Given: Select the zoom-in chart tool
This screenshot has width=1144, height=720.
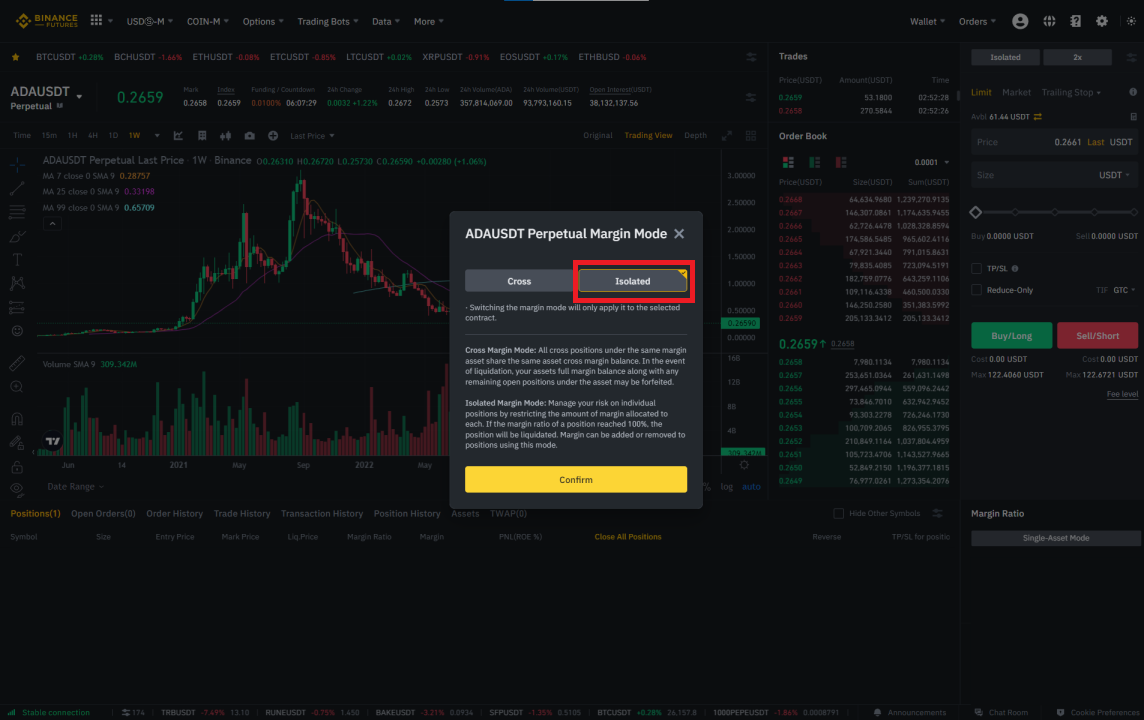Looking at the screenshot, I should [17, 387].
